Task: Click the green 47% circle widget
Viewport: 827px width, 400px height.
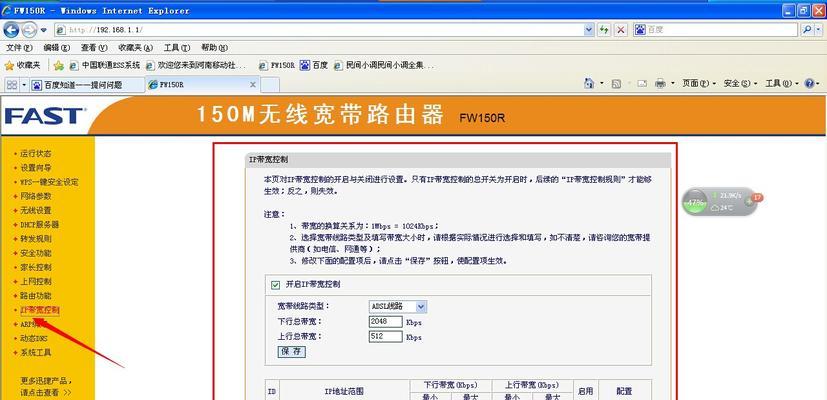Action: (x=695, y=202)
